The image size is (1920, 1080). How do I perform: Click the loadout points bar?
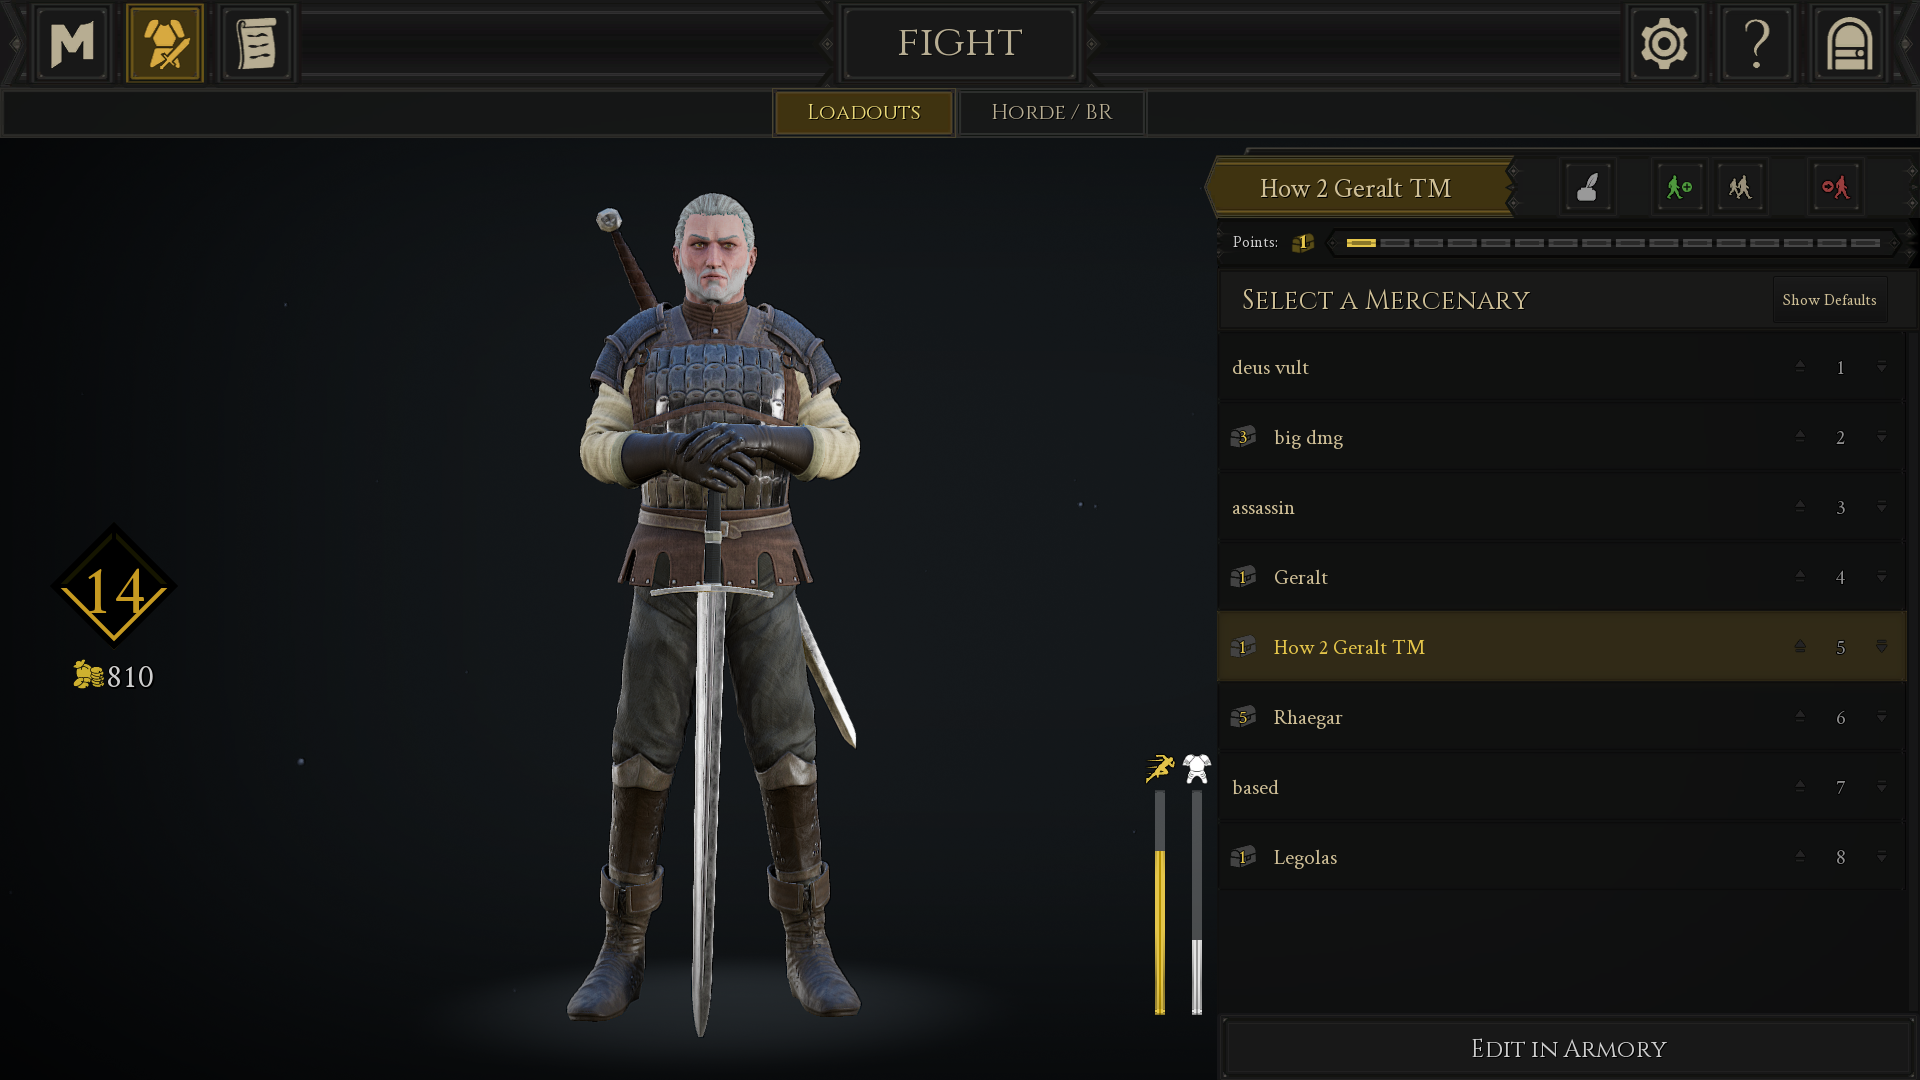click(1613, 243)
